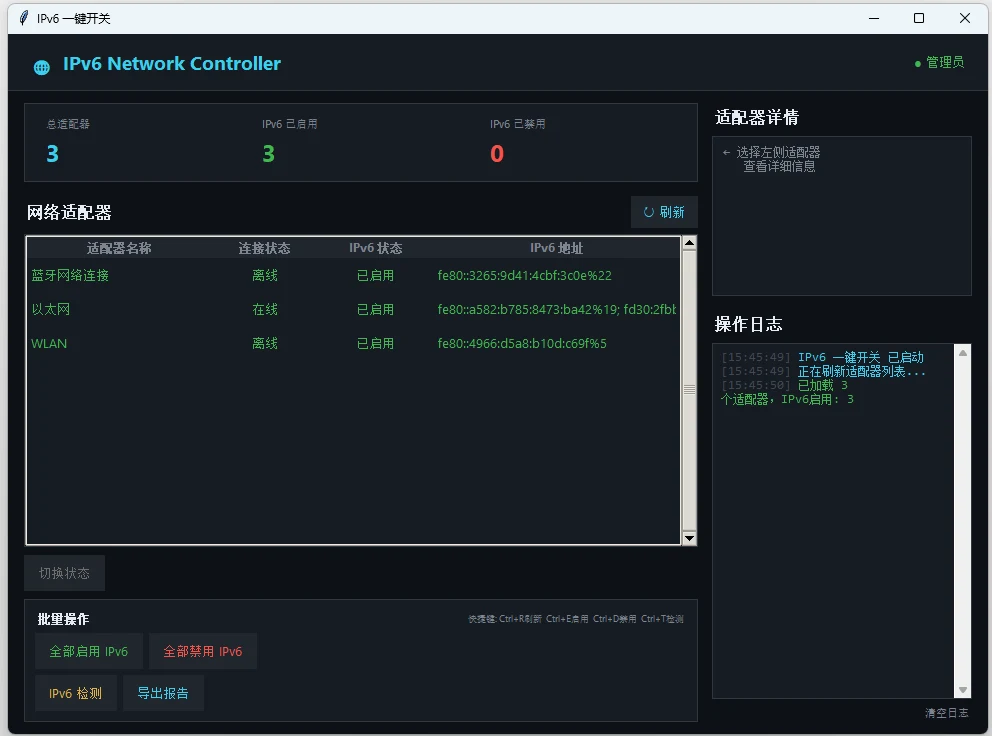Click the 管理员 status indicator
Viewport: 992px width, 736px height.
point(939,62)
